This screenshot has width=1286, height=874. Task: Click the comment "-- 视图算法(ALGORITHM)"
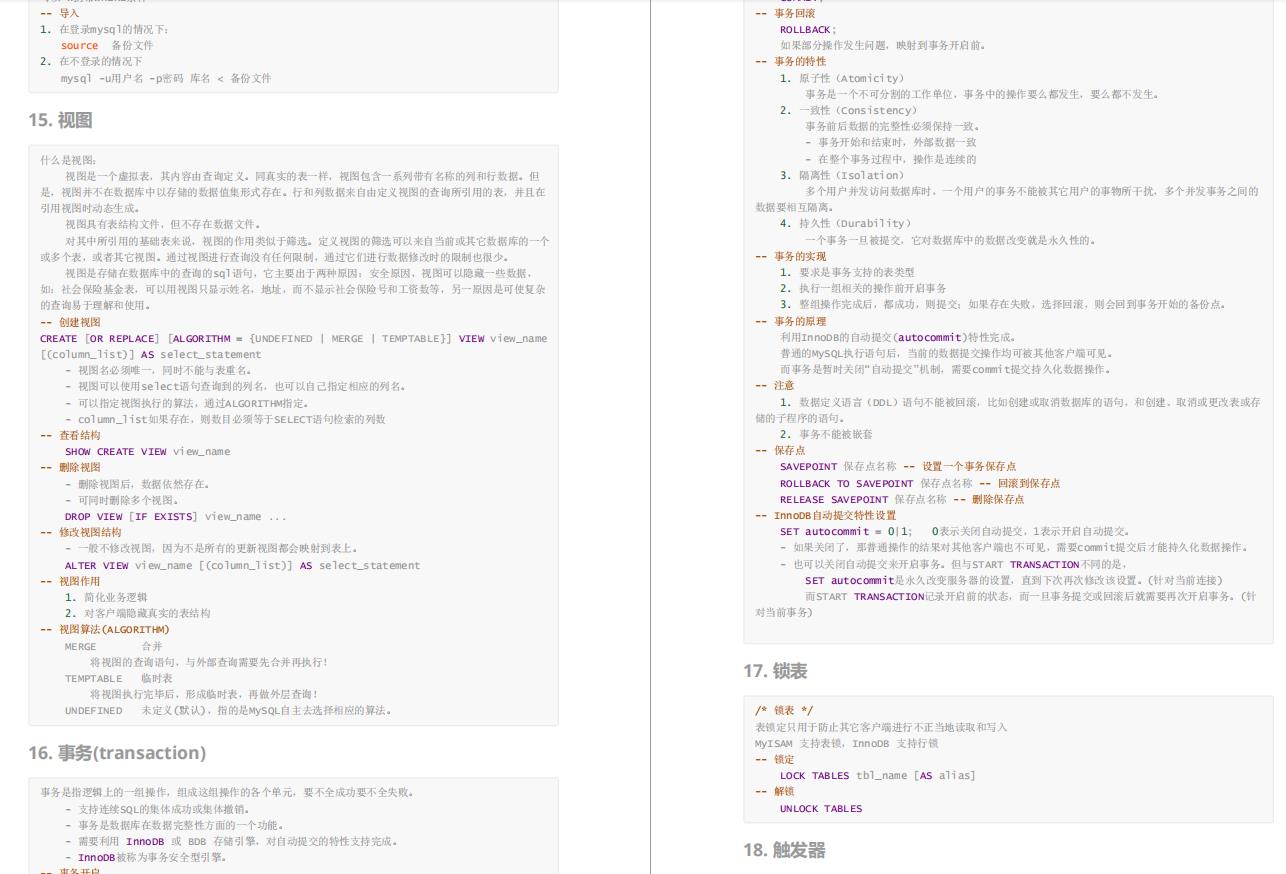105,629
